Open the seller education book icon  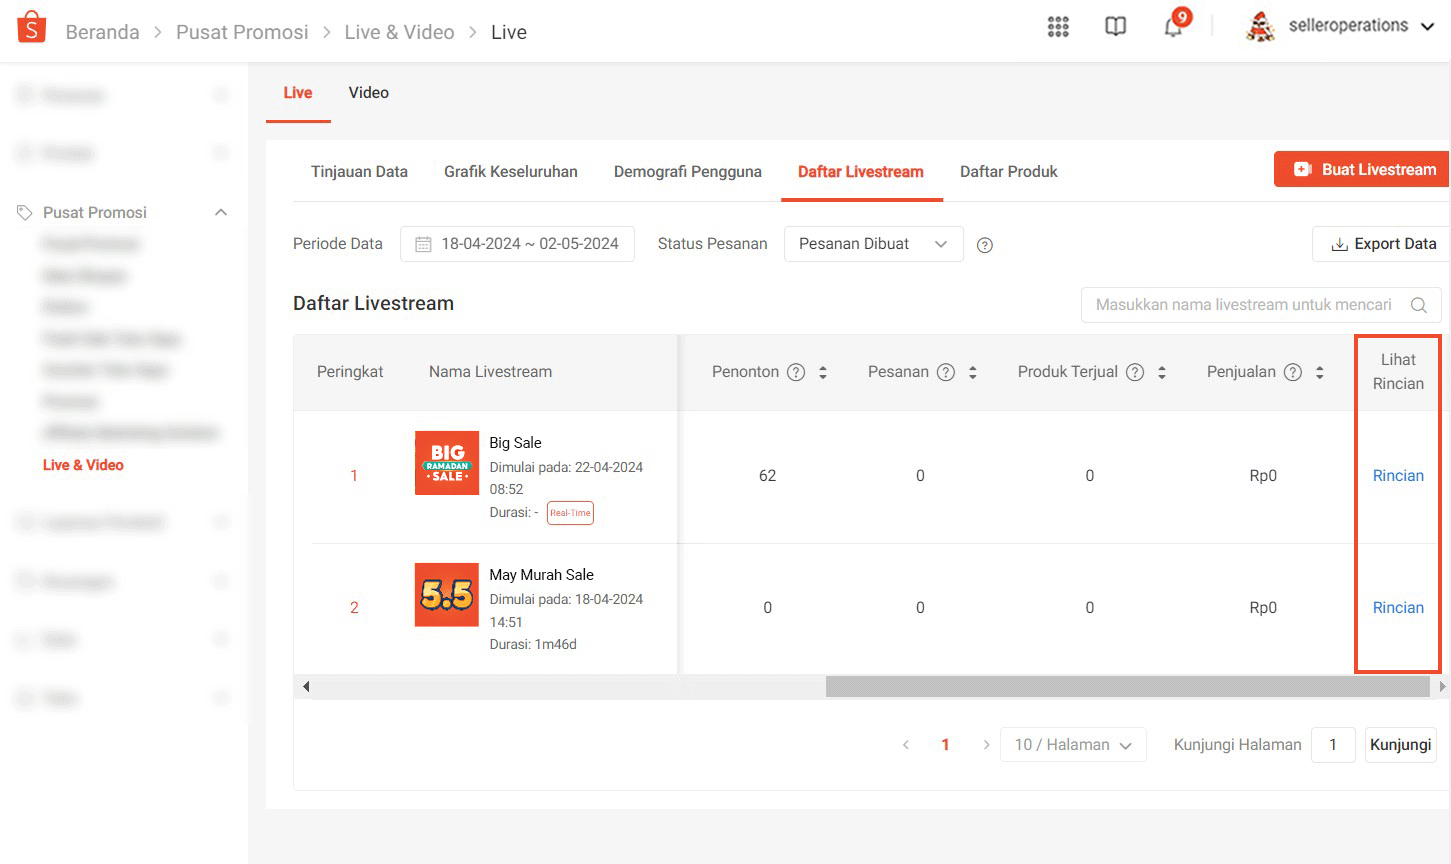pyautogui.click(x=1114, y=26)
